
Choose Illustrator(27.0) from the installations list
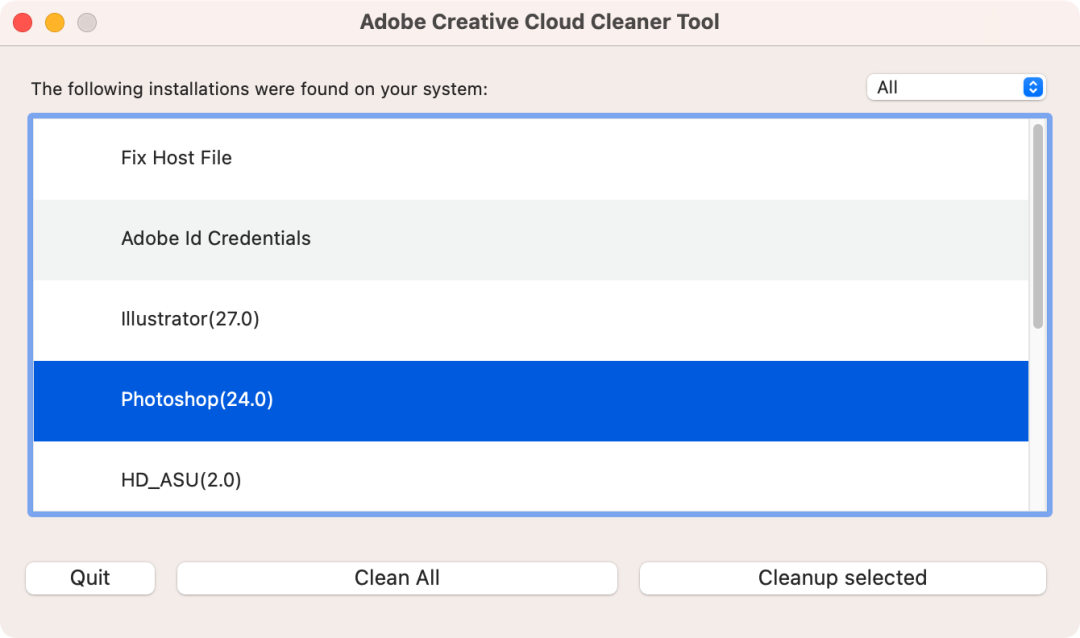coord(531,320)
